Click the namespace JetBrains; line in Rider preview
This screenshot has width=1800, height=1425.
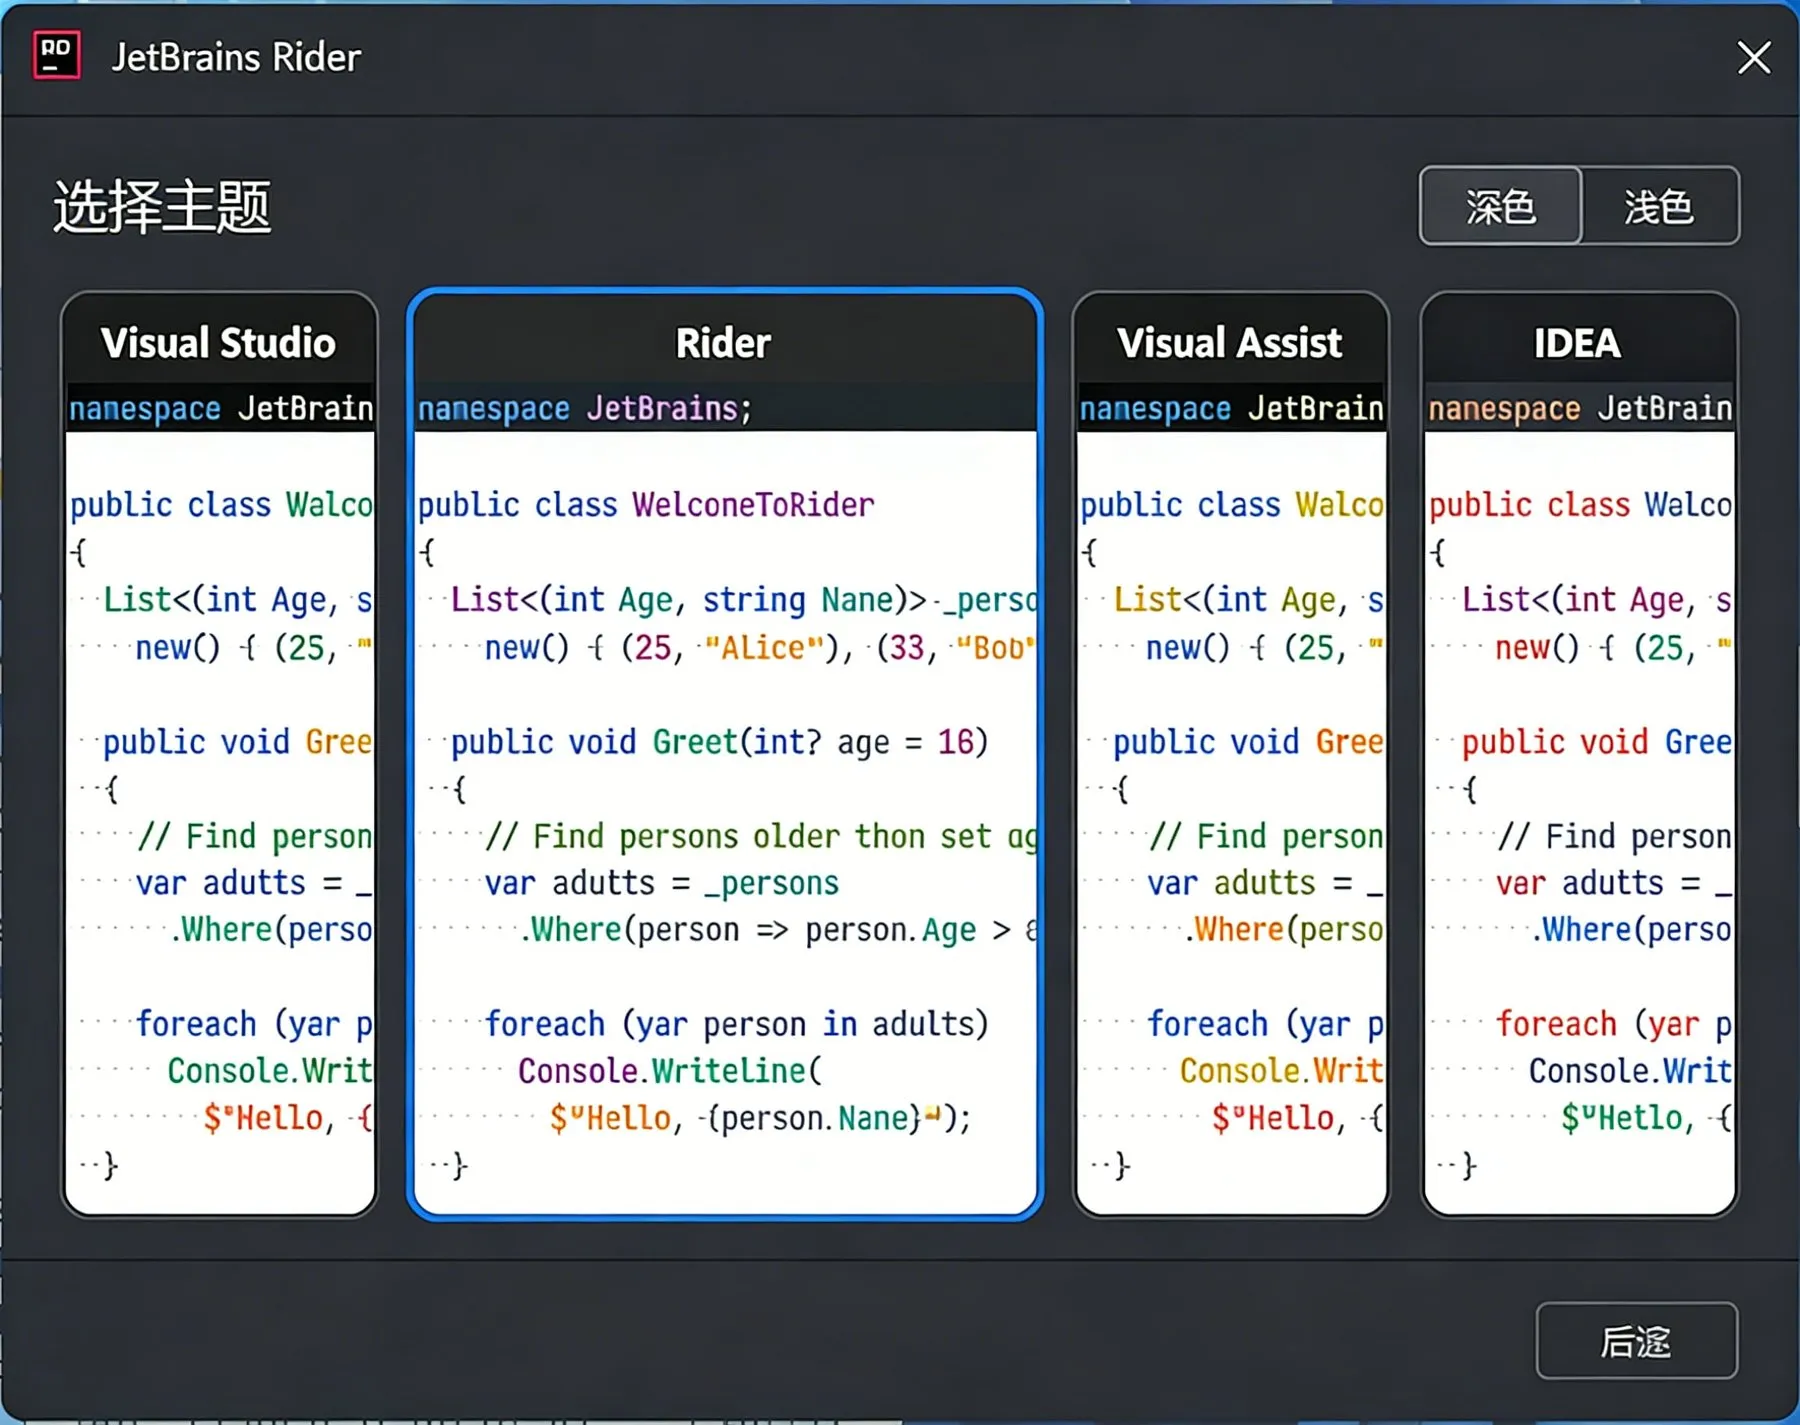[x=585, y=408]
